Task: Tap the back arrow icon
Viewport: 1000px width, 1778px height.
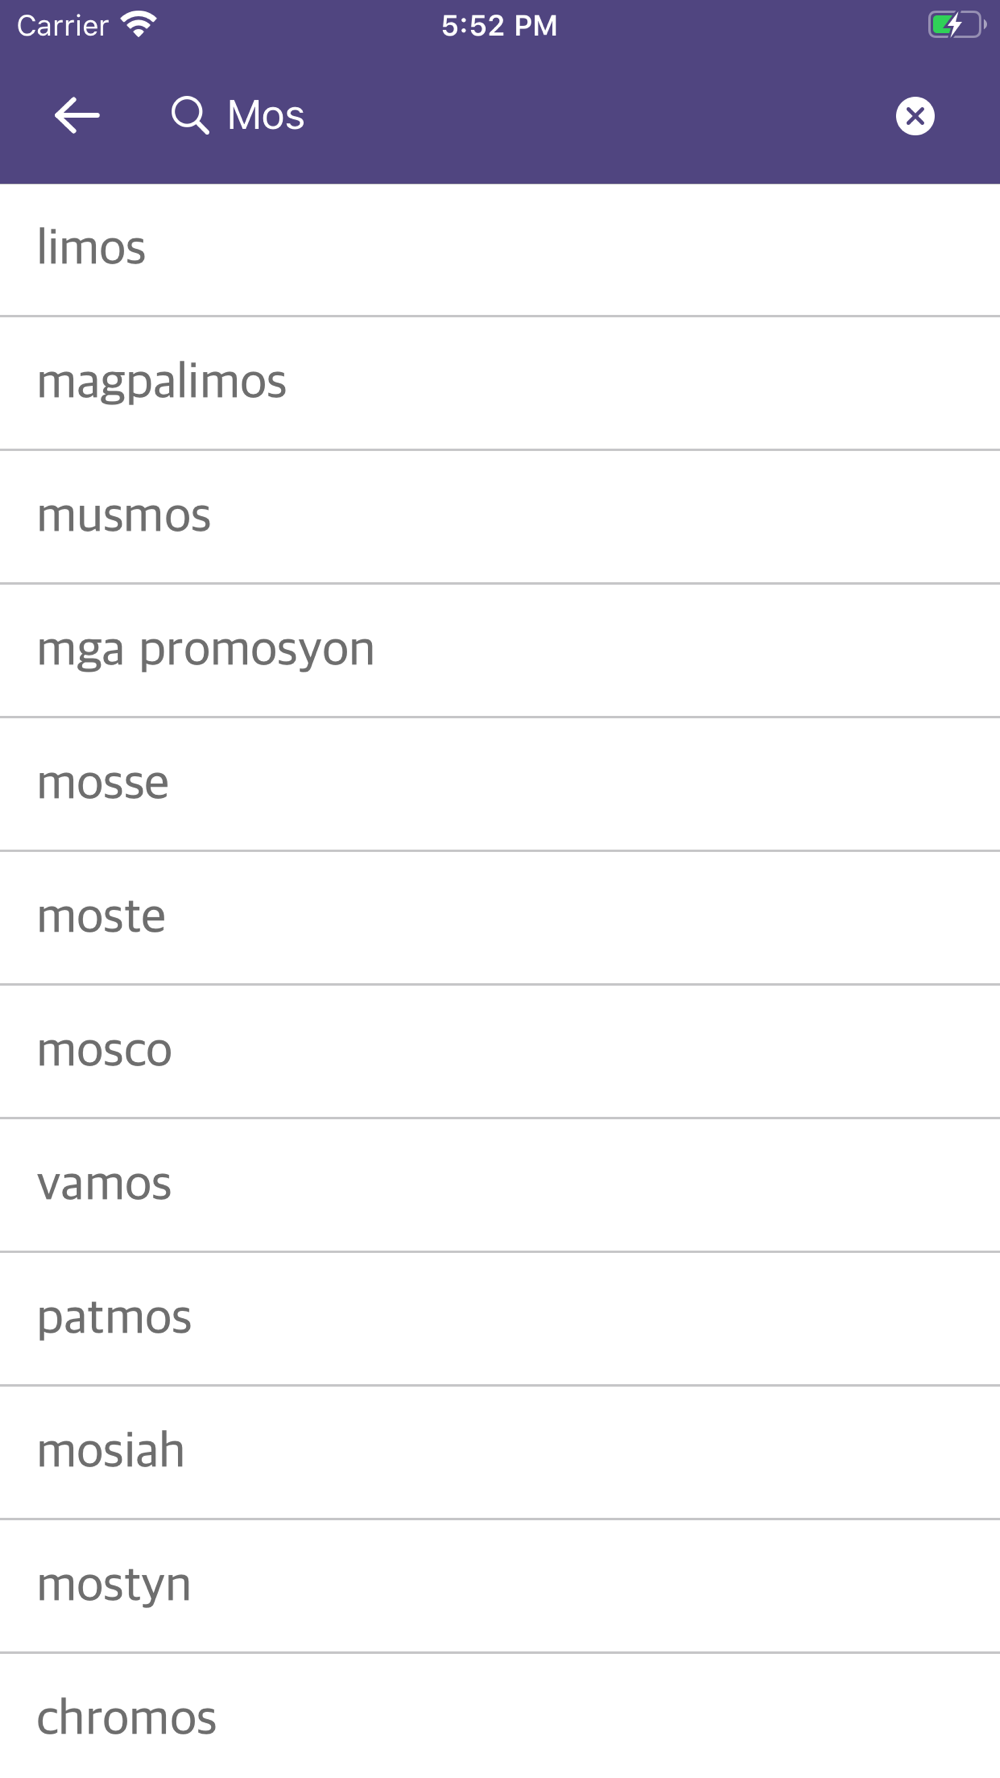Action: (77, 116)
